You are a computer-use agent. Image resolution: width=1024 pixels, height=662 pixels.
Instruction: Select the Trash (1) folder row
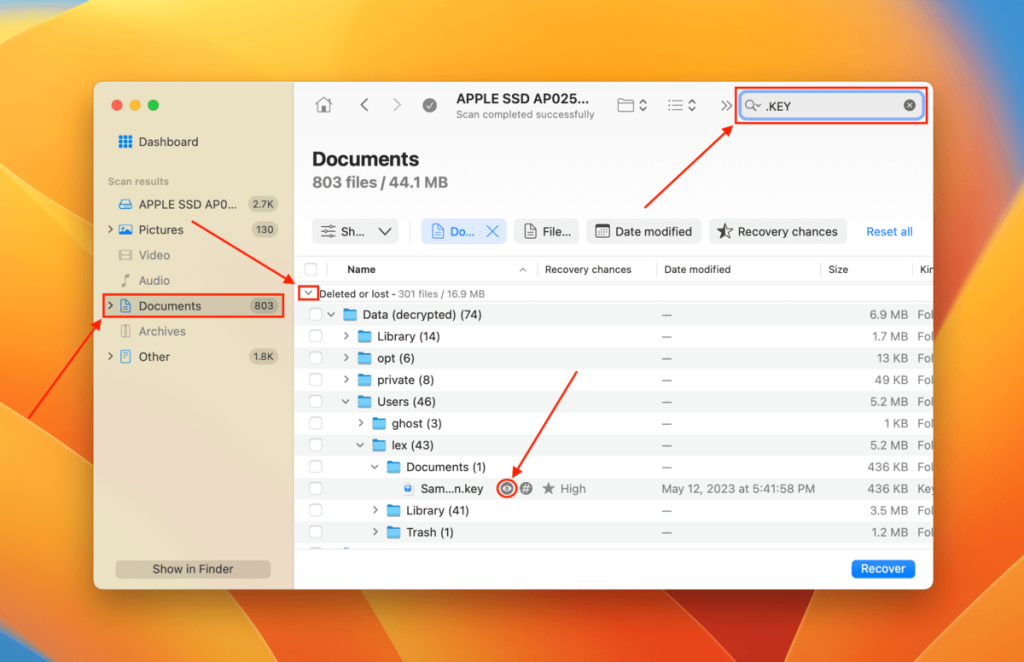pyautogui.click(x=614, y=532)
